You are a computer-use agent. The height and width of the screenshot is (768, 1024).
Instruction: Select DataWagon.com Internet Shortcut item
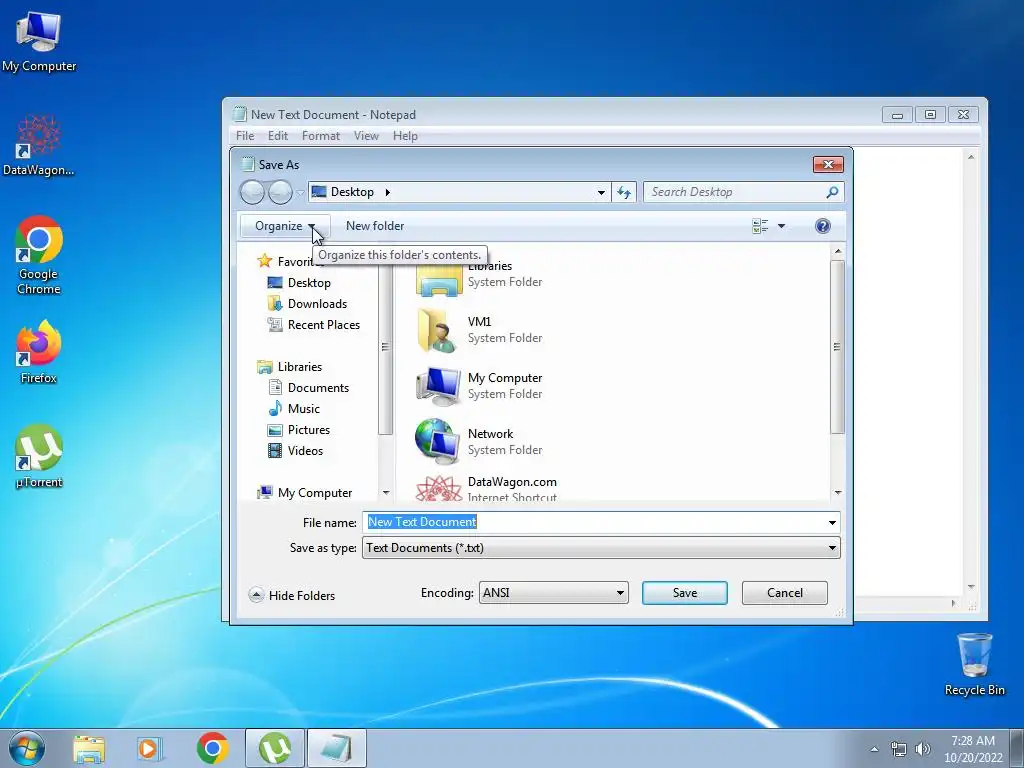(x=487, y=488)
